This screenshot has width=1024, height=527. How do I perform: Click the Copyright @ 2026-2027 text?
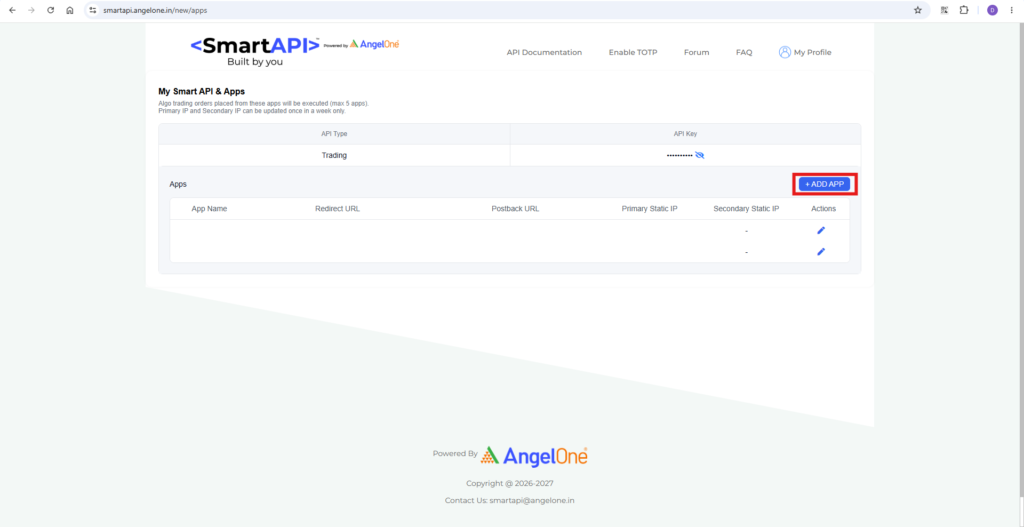coord(510,484)
